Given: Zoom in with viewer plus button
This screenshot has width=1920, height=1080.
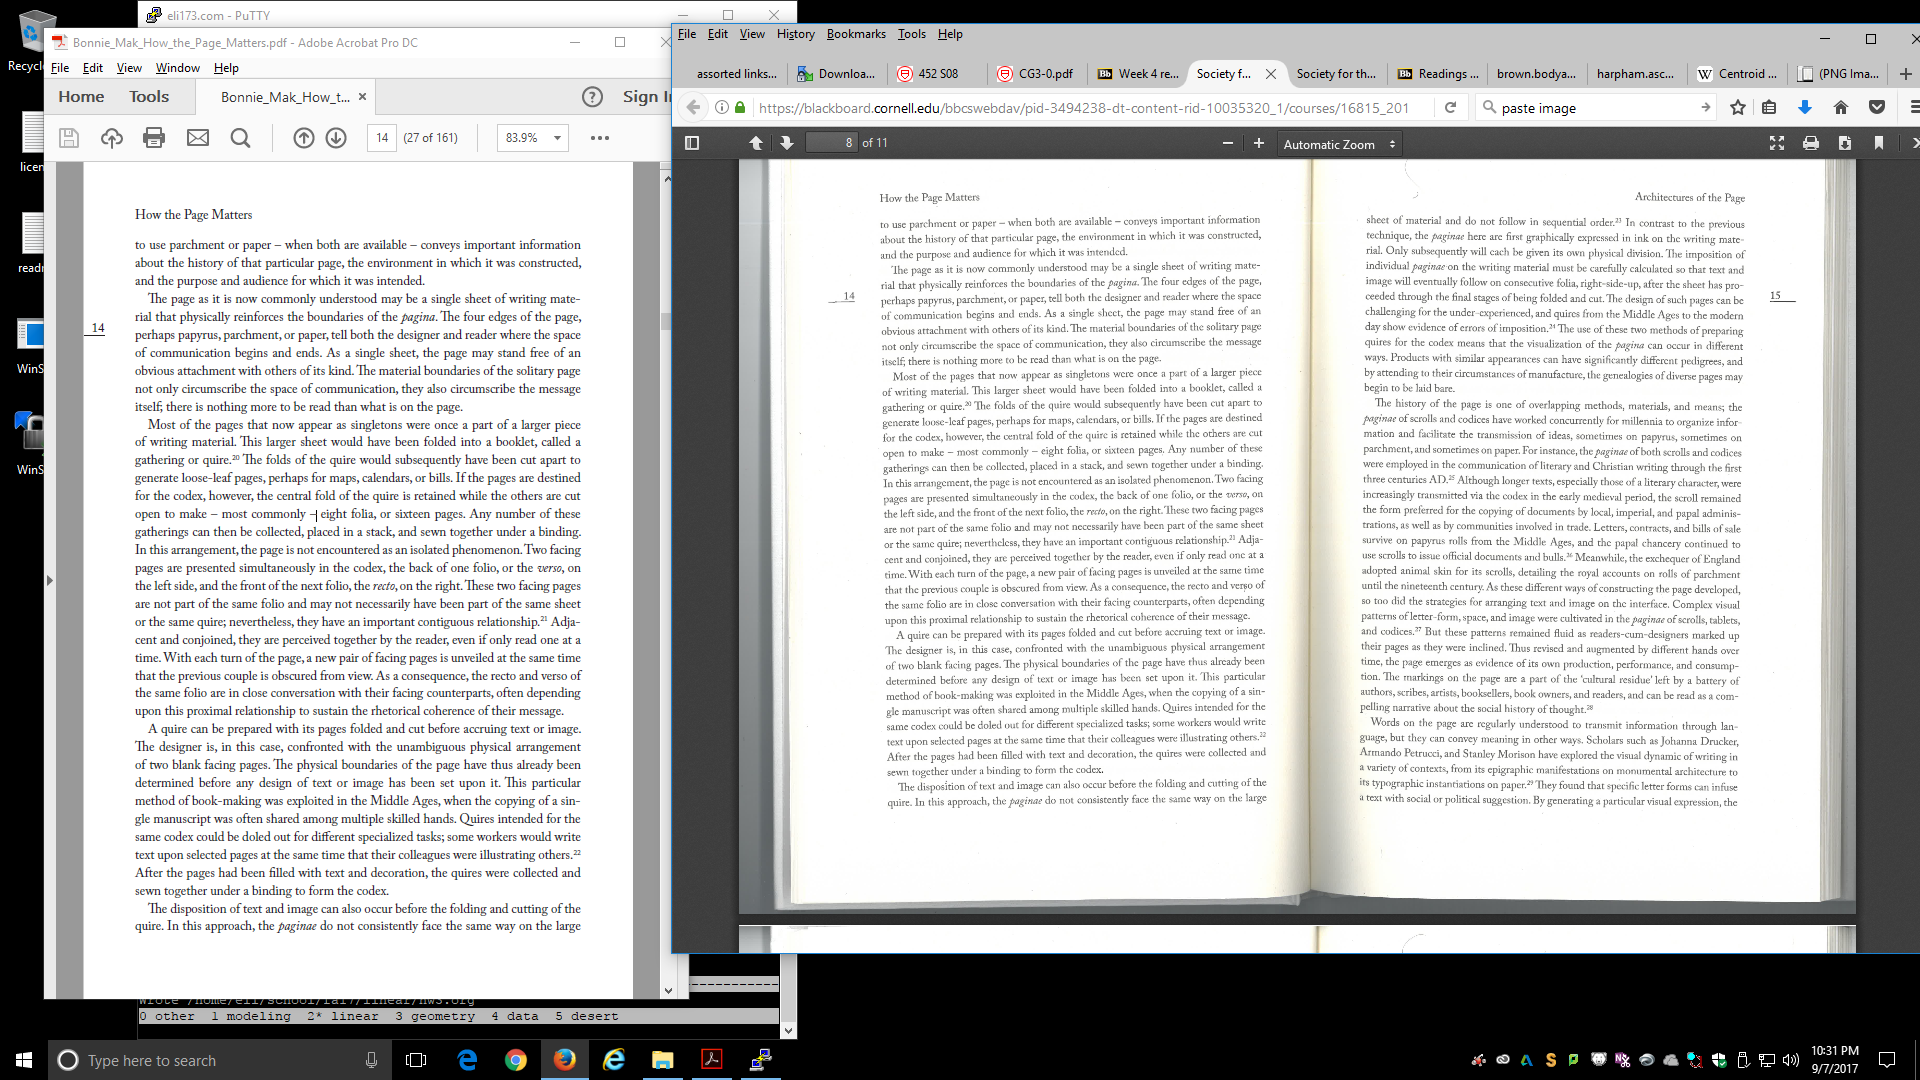Looking at the screenshot, I should coord(1259,143).
